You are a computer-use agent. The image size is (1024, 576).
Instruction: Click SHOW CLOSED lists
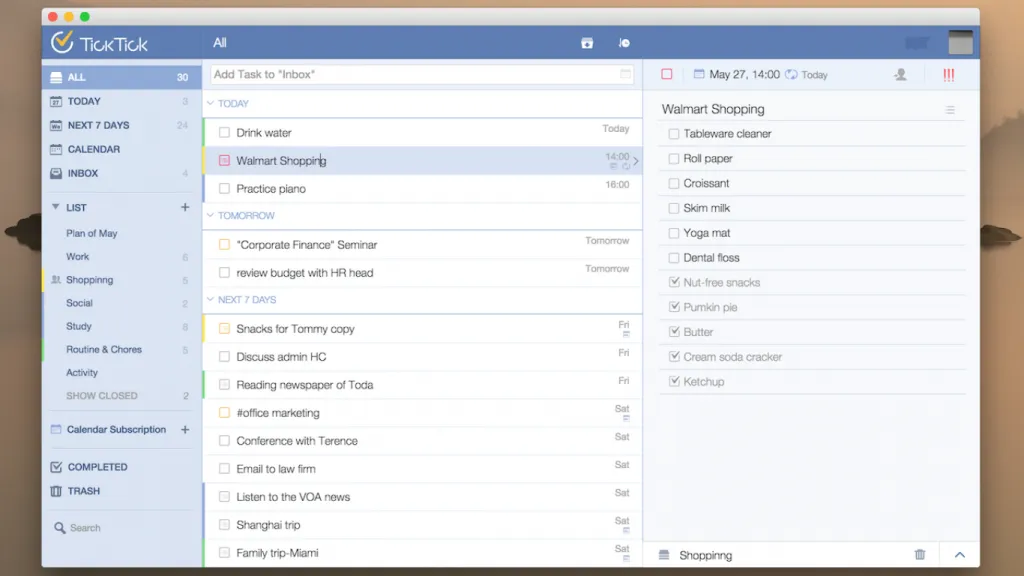click(x=102, y=396)
